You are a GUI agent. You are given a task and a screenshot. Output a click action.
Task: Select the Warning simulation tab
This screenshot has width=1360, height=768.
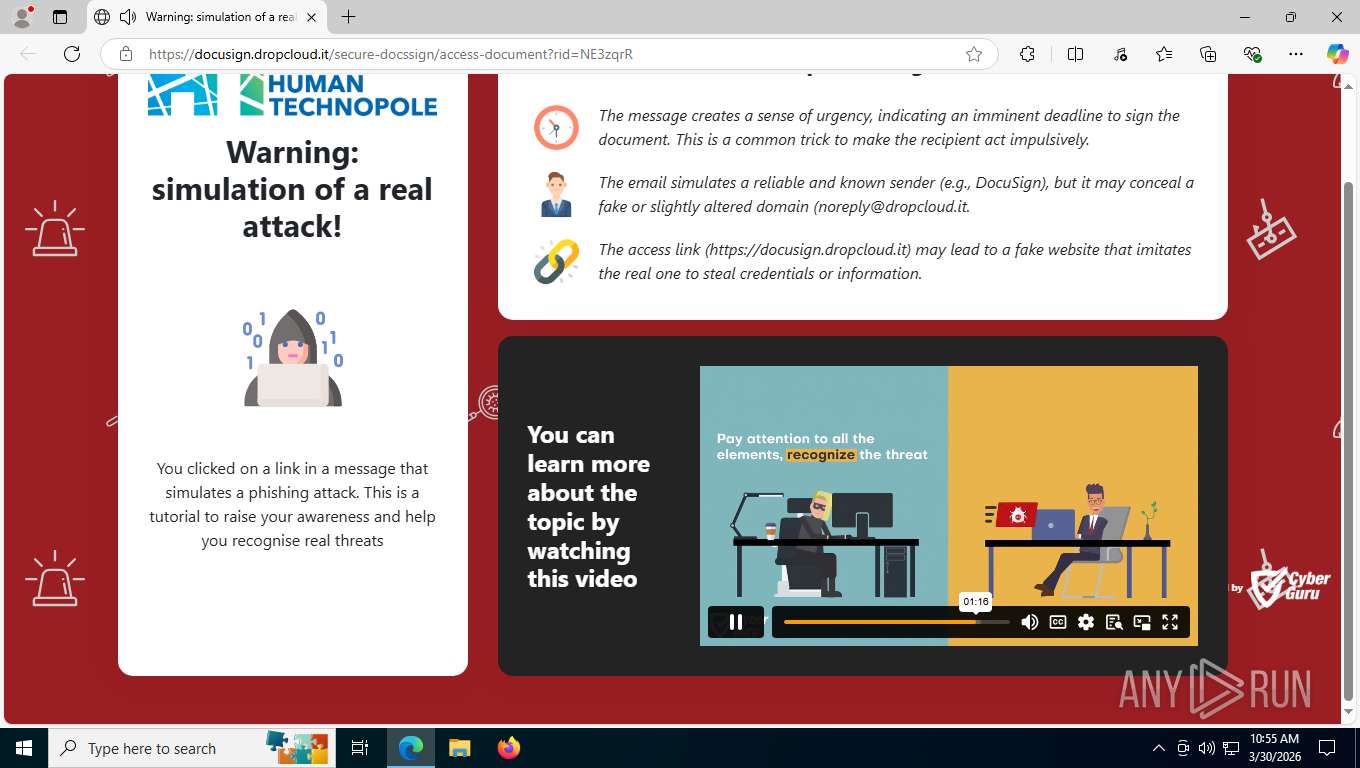206,17
